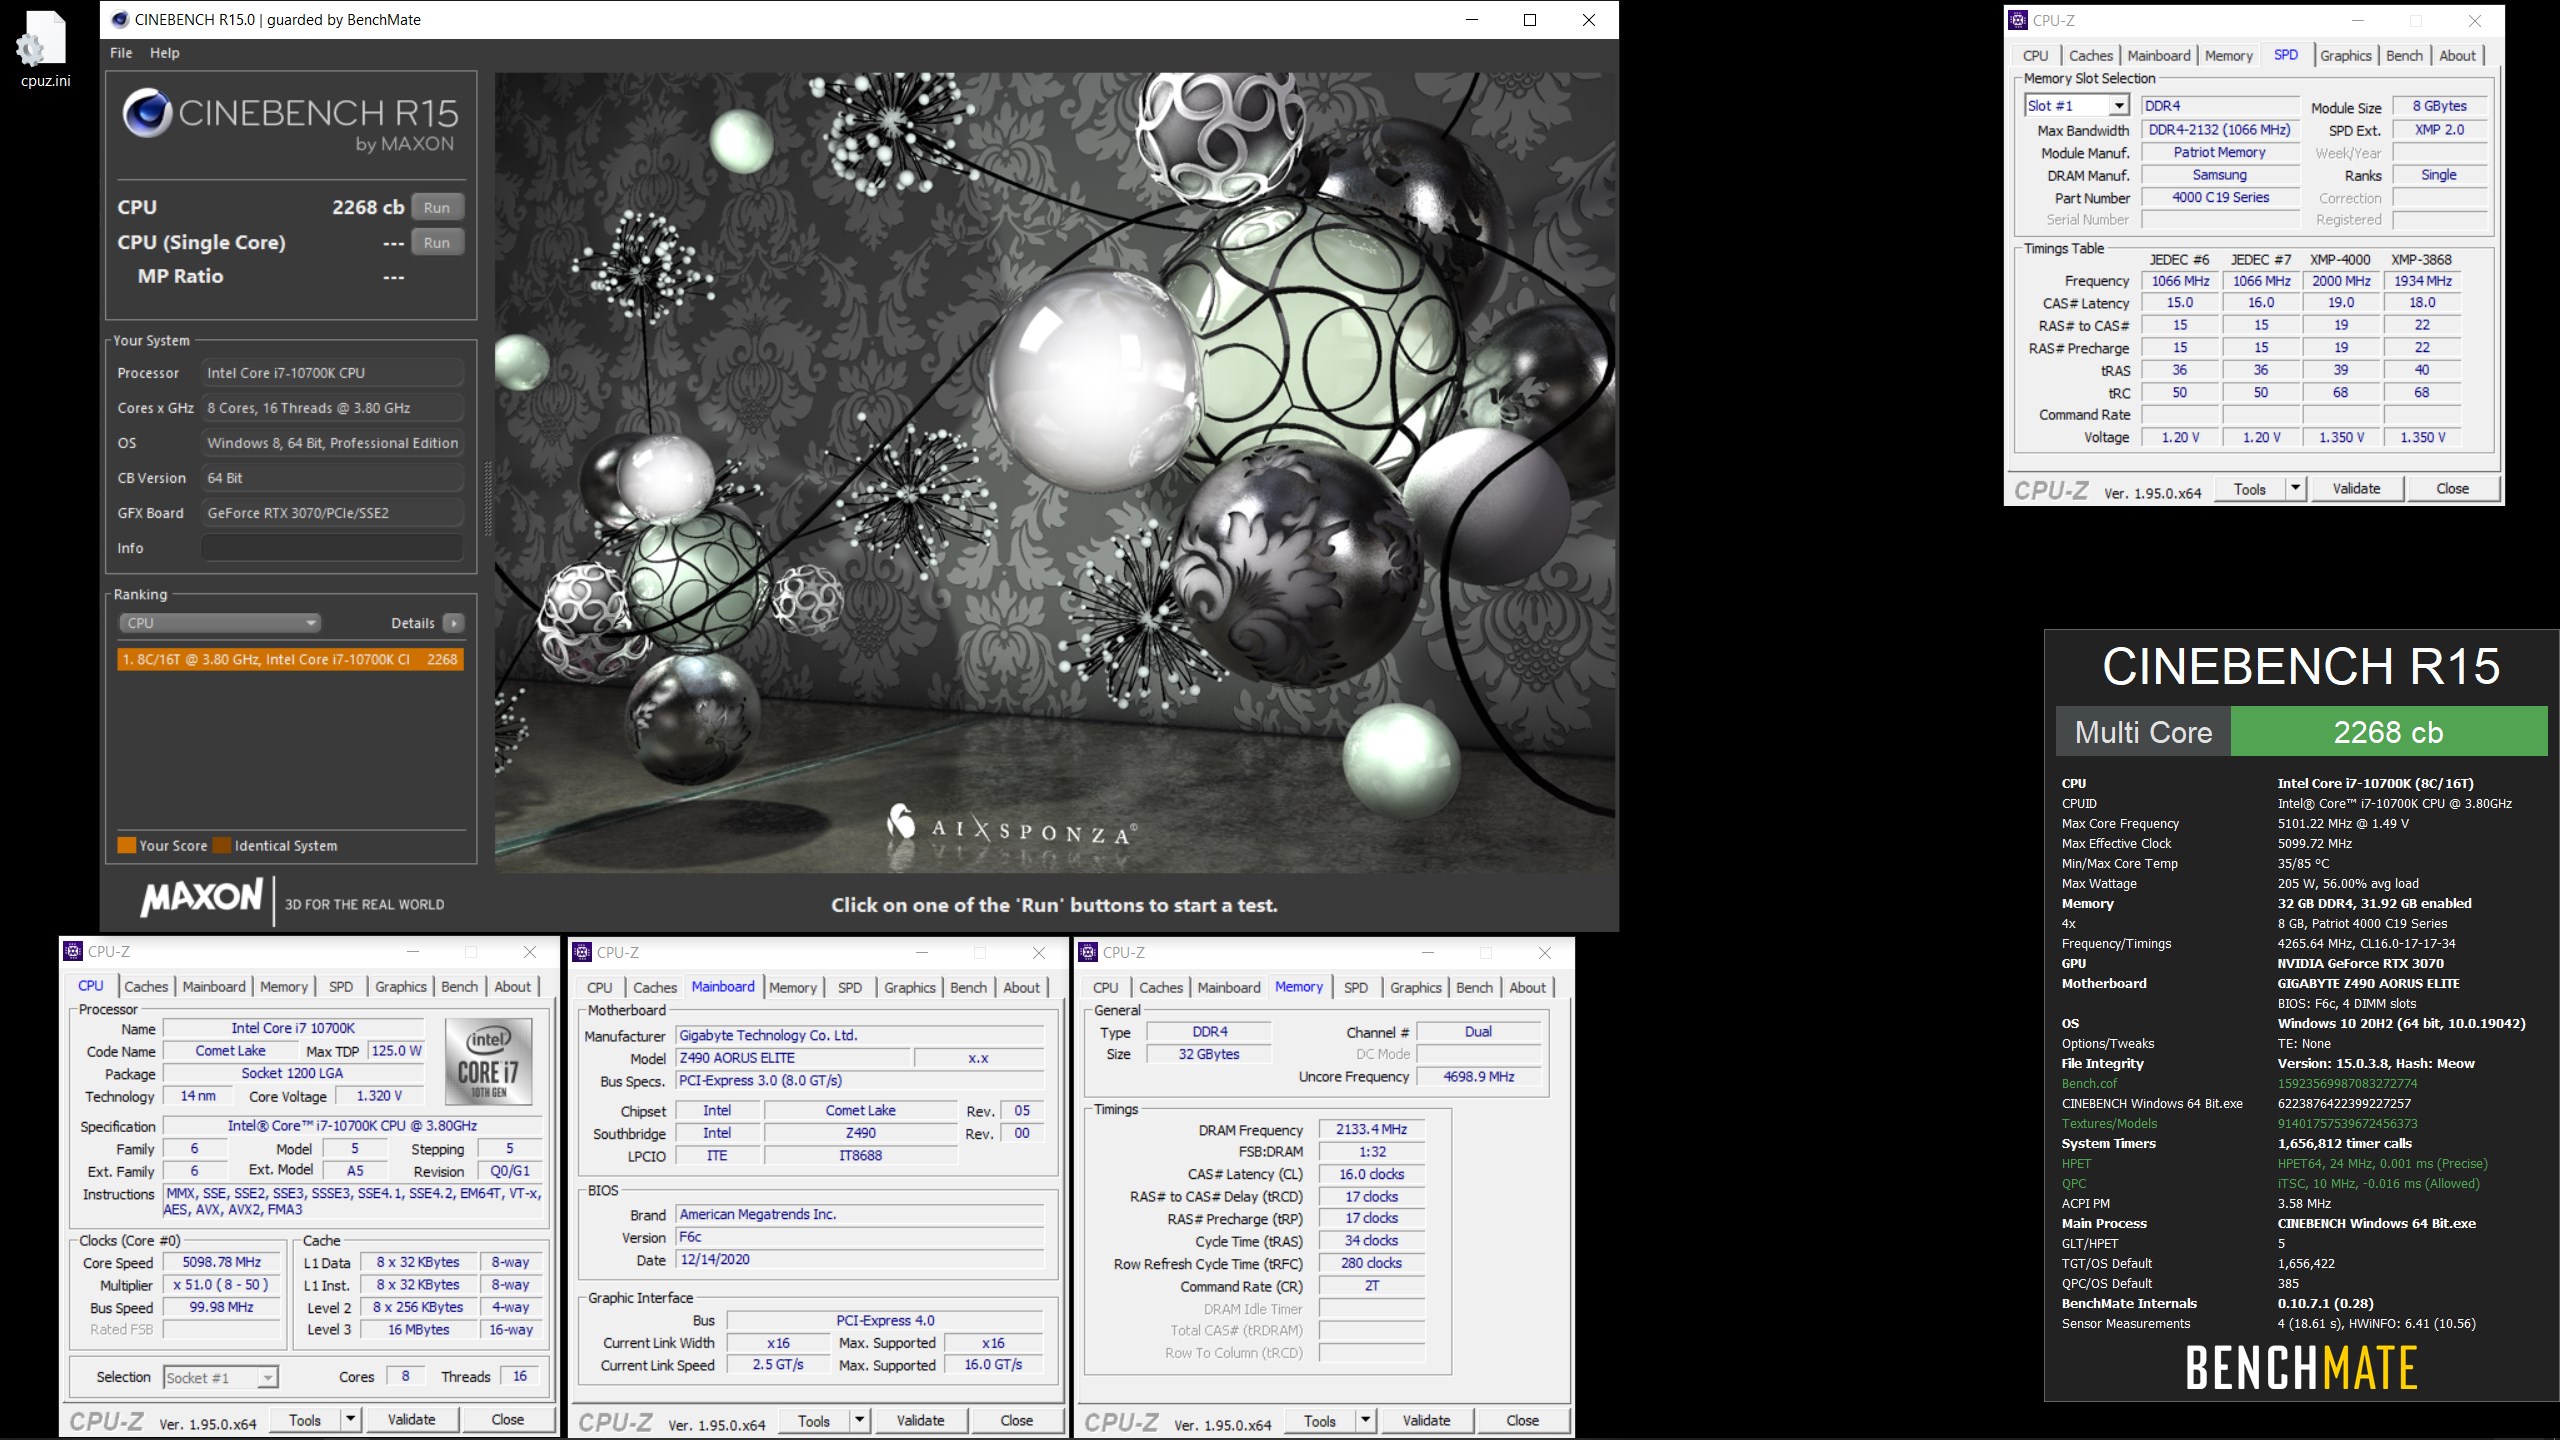The width and height of the screenshot is (2560, 1440).
Task: Click Validate in the Mainboard window
Action: (920, 1420)
